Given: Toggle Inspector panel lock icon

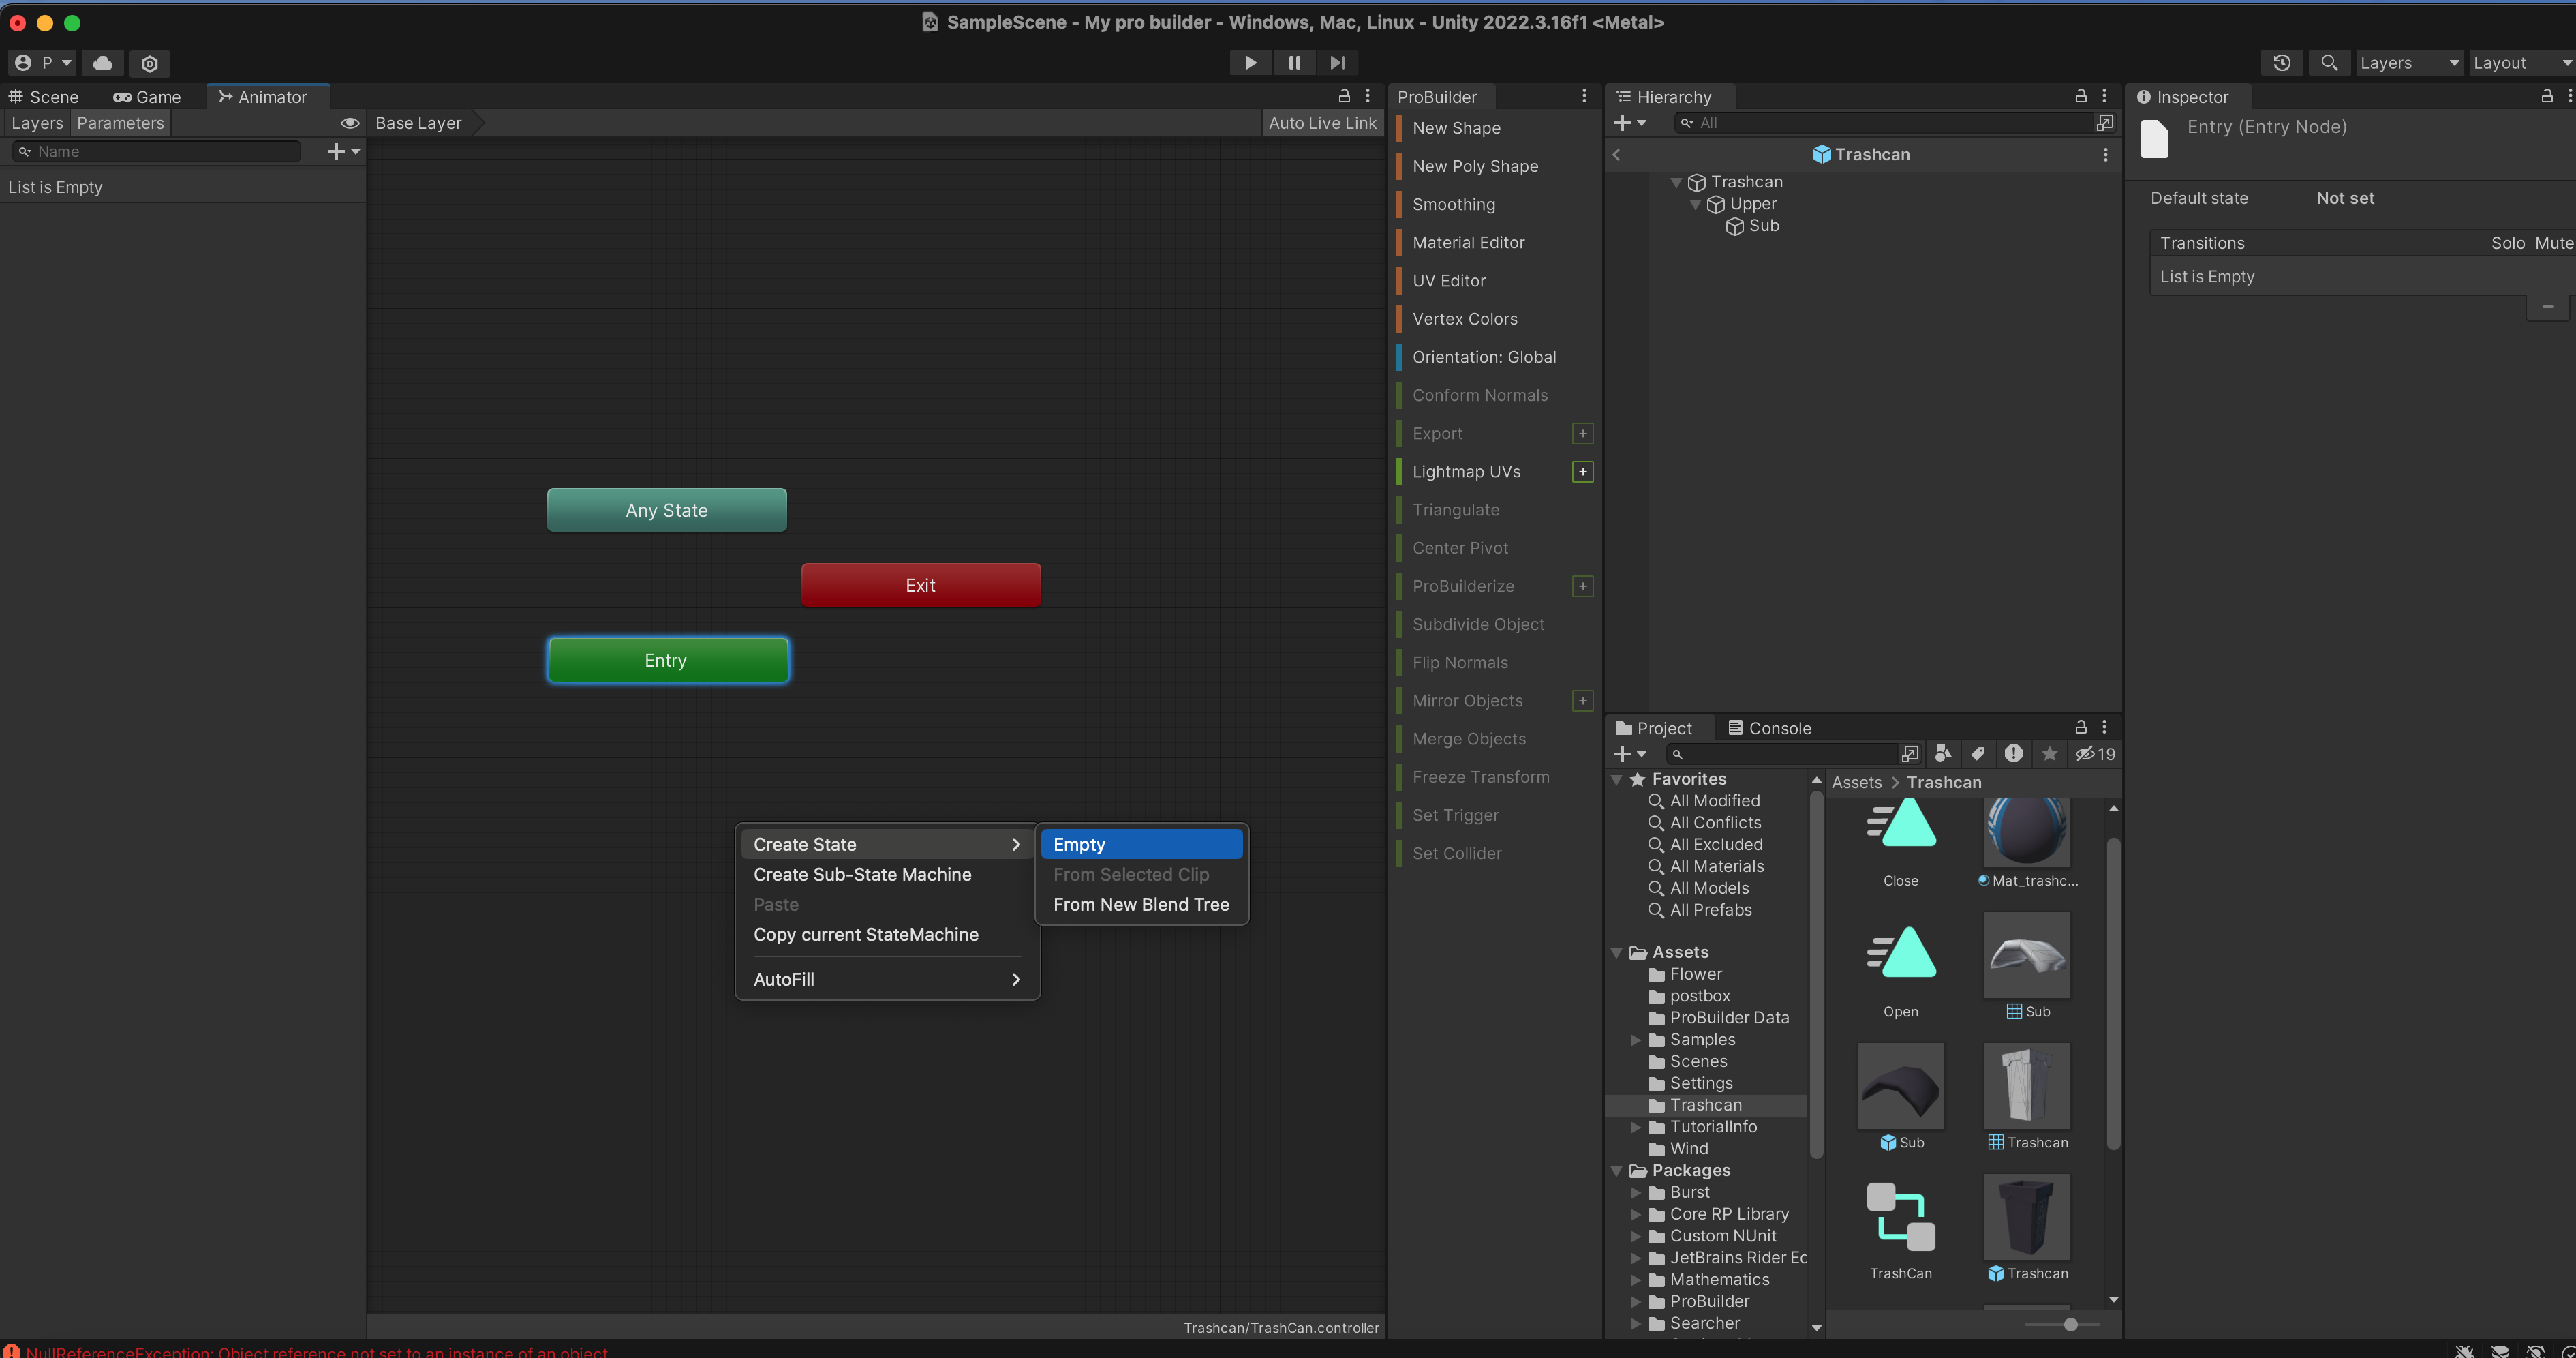Looking at the screenshot, I should 2546,96.
